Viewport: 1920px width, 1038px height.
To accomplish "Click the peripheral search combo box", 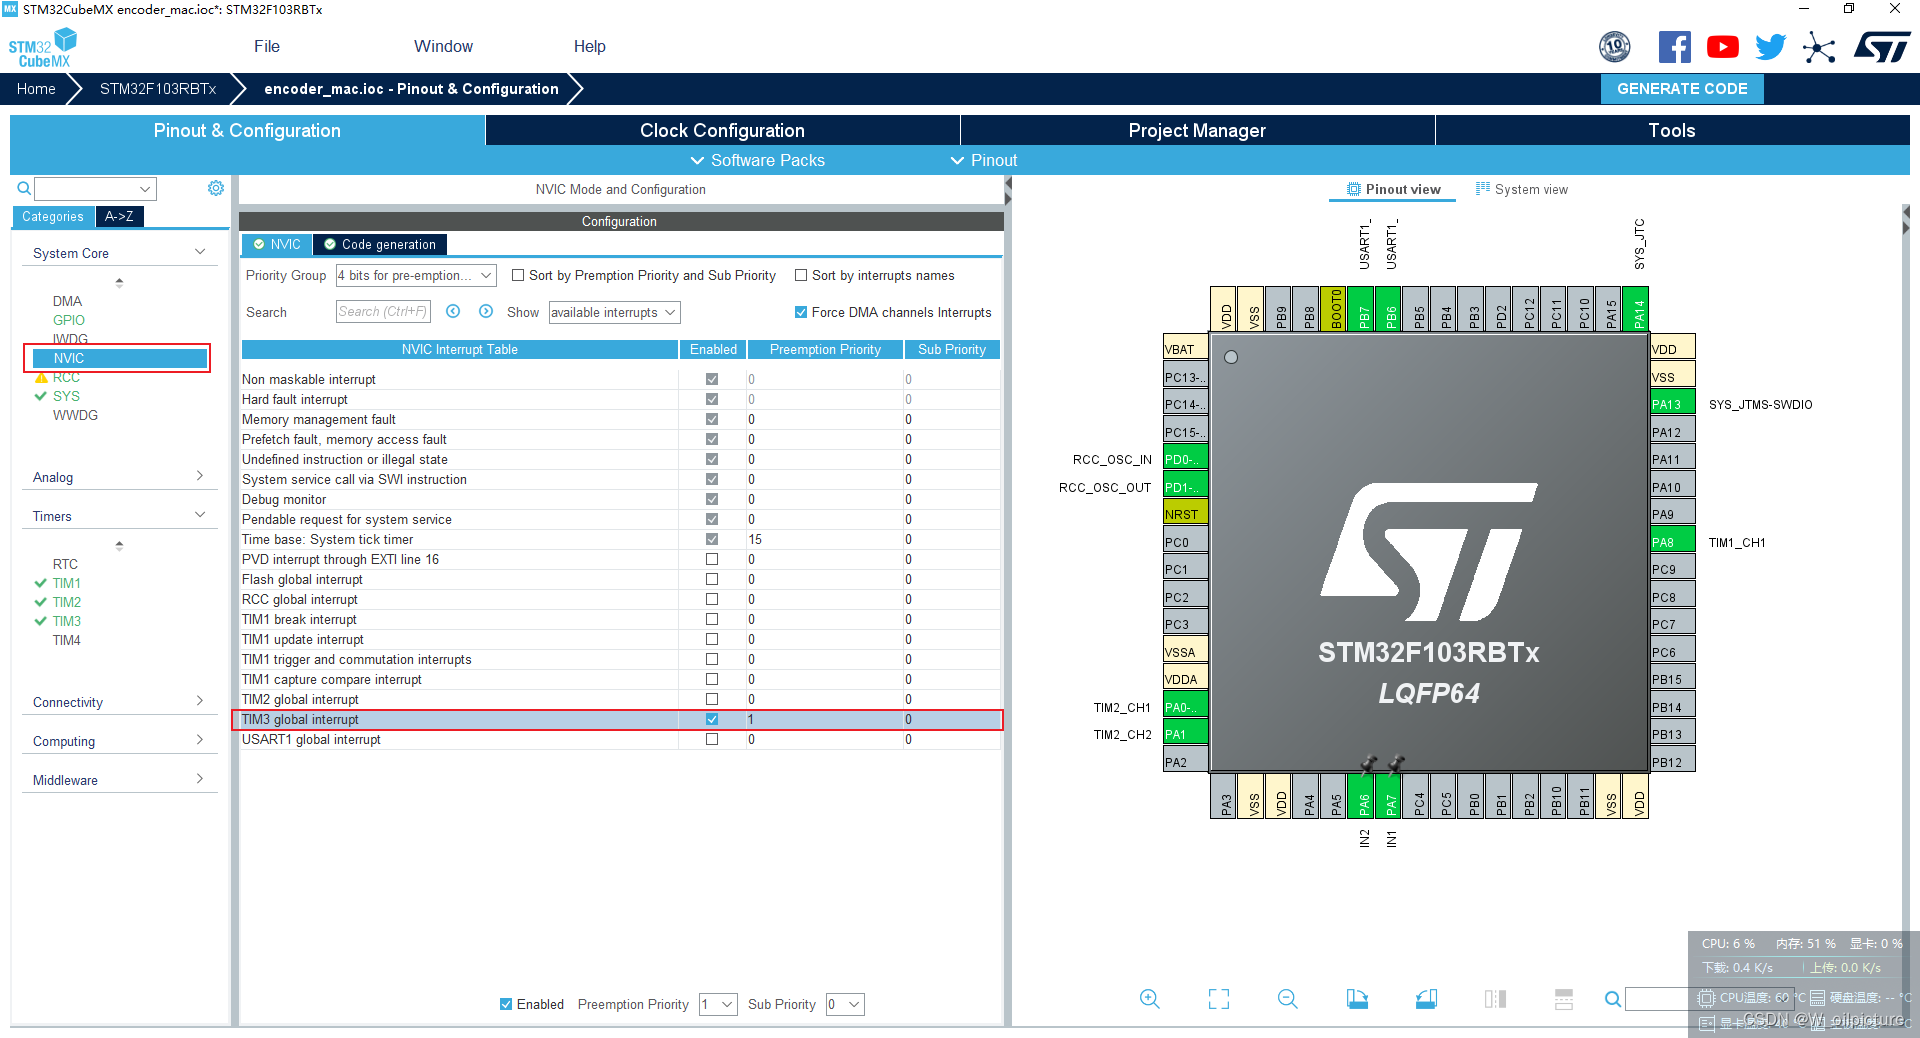I will 95,188.
